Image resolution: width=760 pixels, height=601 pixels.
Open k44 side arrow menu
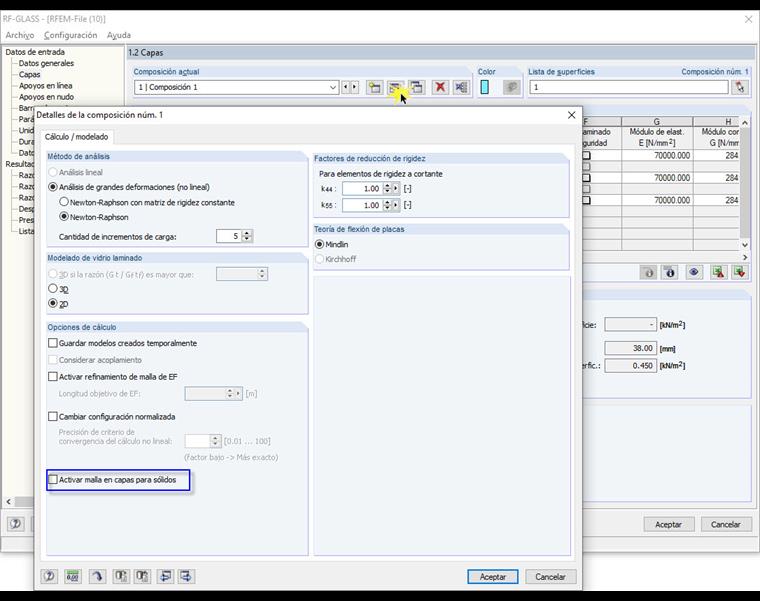coord(396,189)
